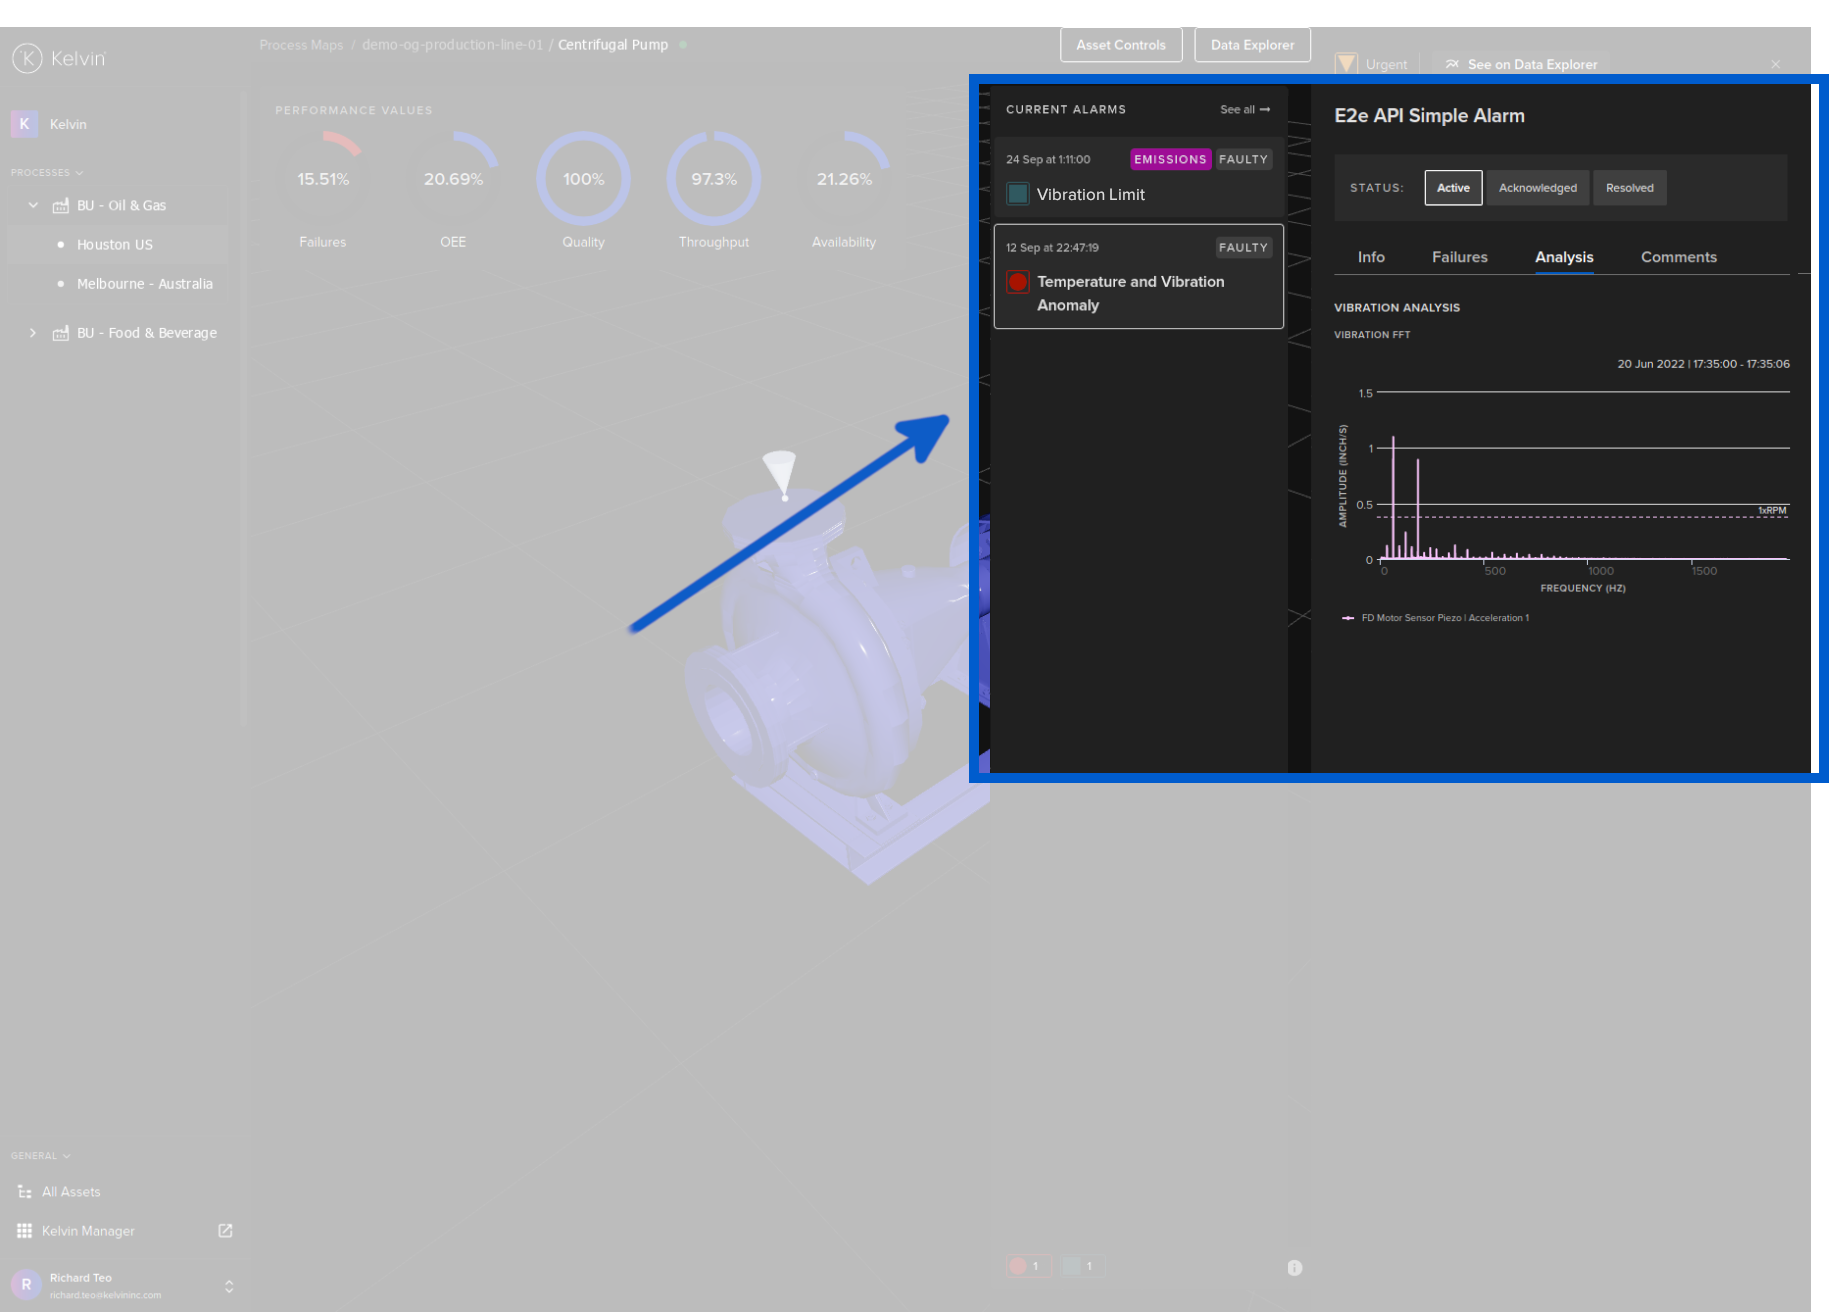Click the Vibration Limit alarm square icon
Screen dimensions: 1845x1312
tap(1017, 194)
